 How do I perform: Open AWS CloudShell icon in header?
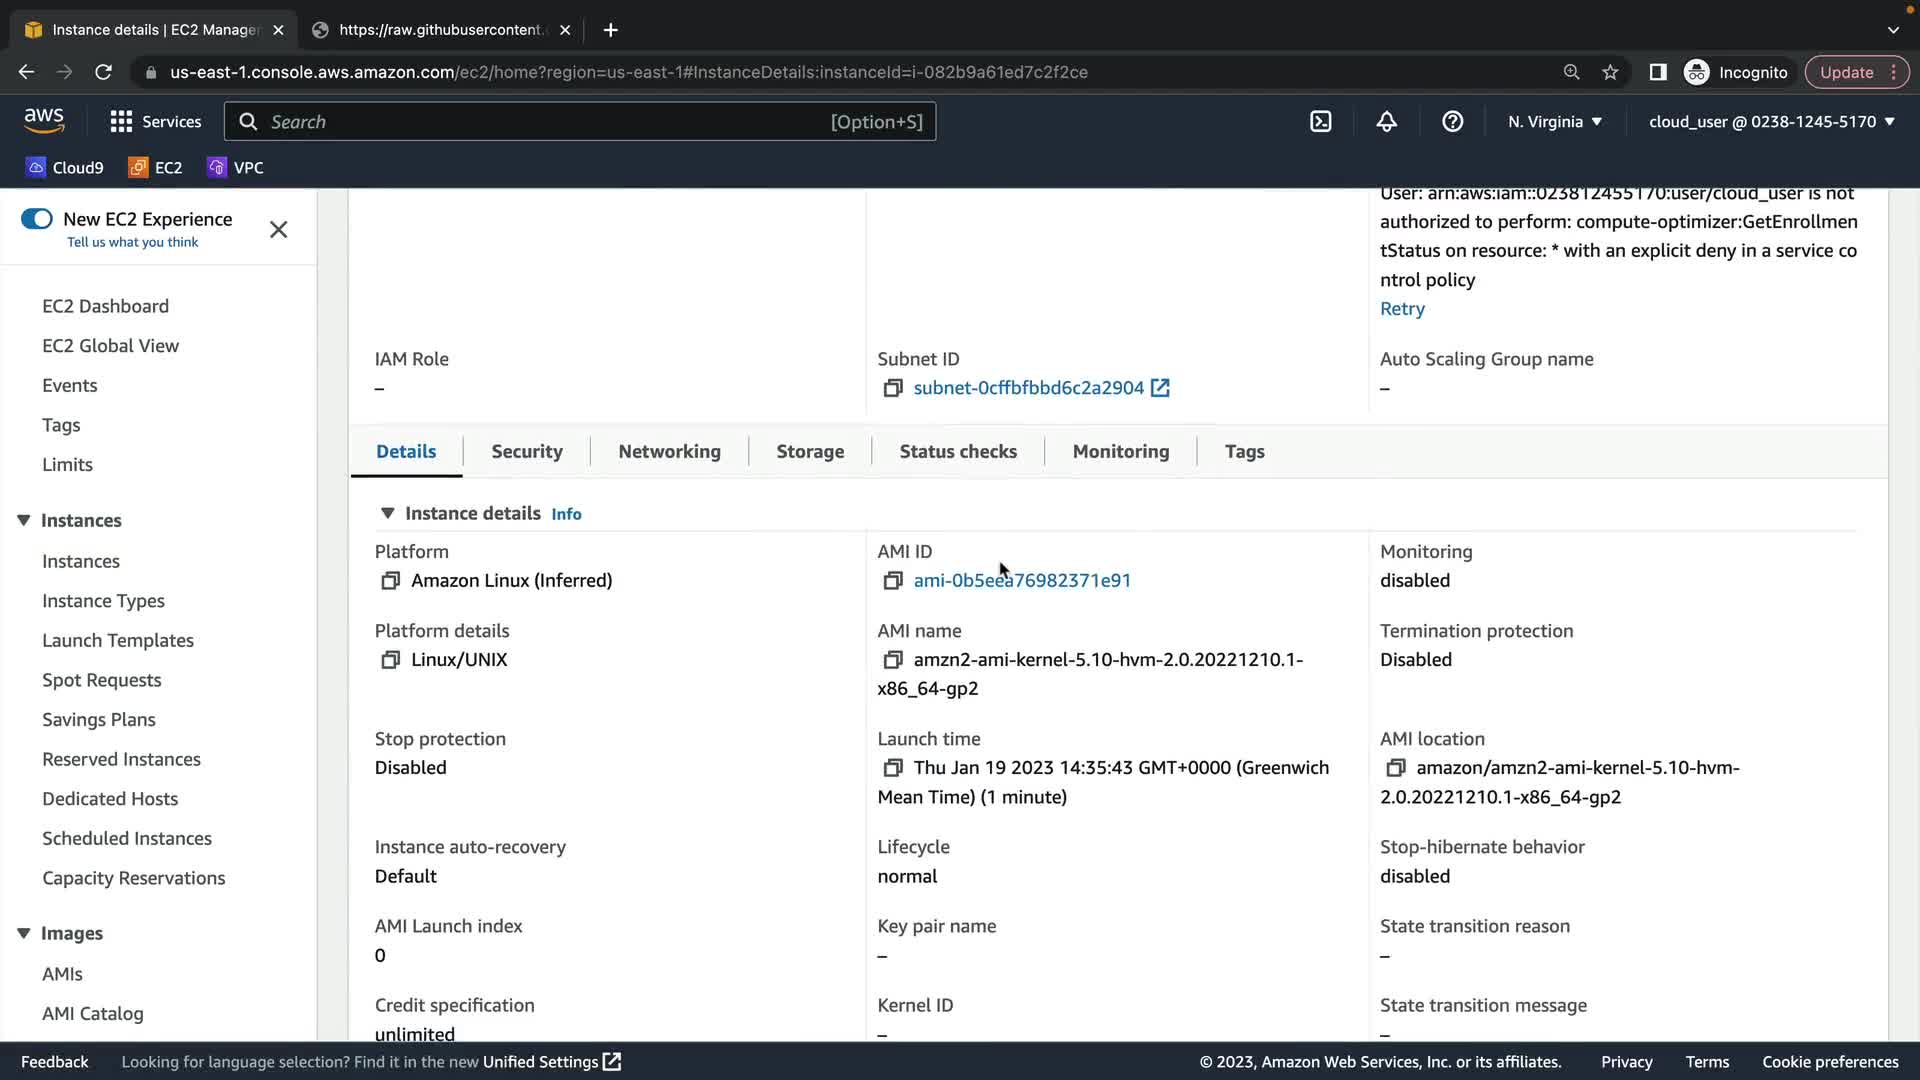[x=1320, y=122]
